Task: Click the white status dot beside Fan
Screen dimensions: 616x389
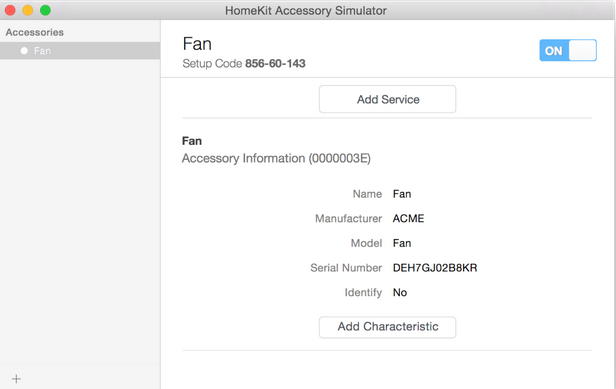Action: coord(24,51)
